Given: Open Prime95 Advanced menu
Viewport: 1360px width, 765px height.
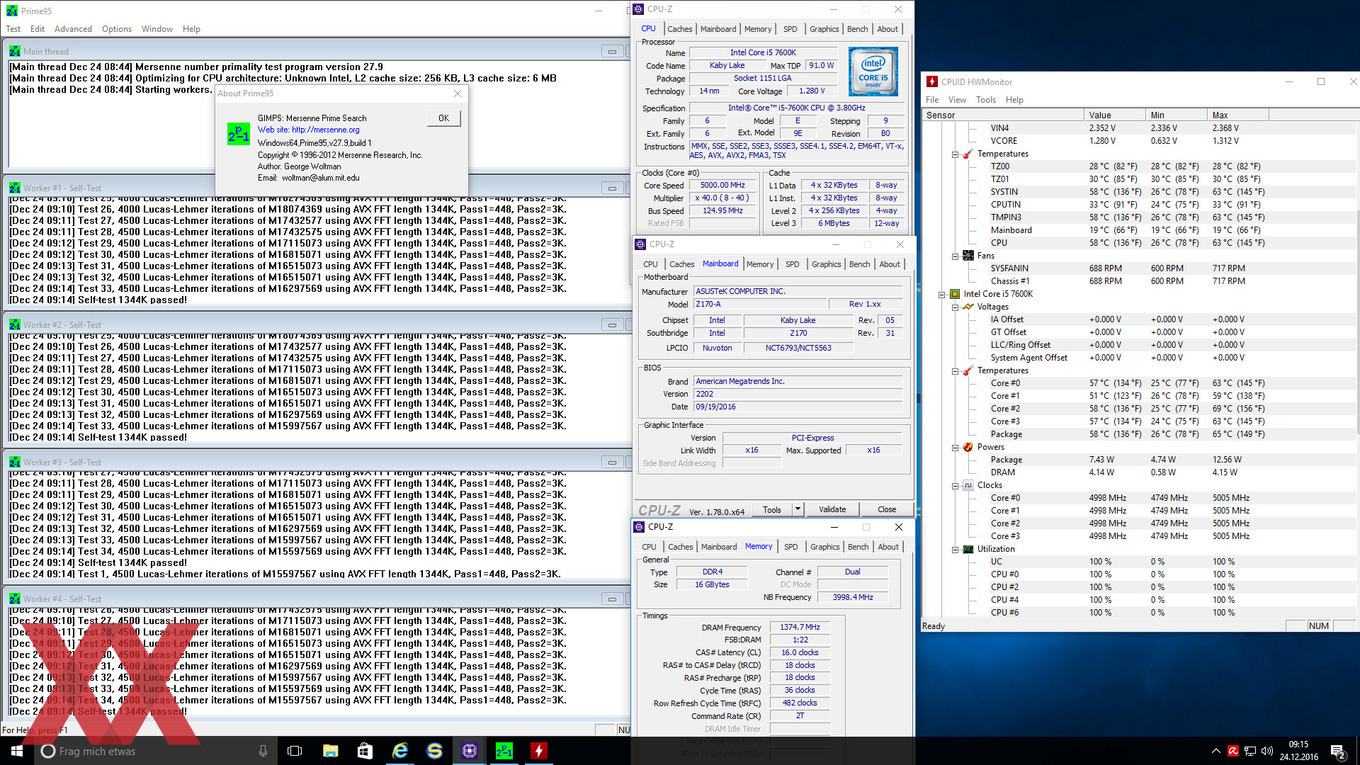Looking at the screenshot, I should 73,29.
